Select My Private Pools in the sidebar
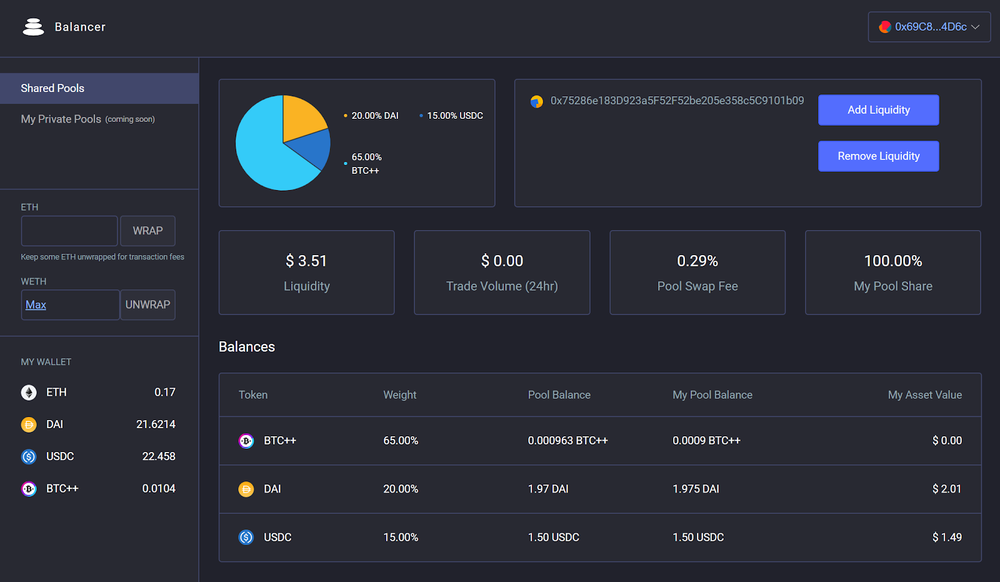Image resolution: width=1000 pixels, height=582 pixels. (x=61, y=119)
